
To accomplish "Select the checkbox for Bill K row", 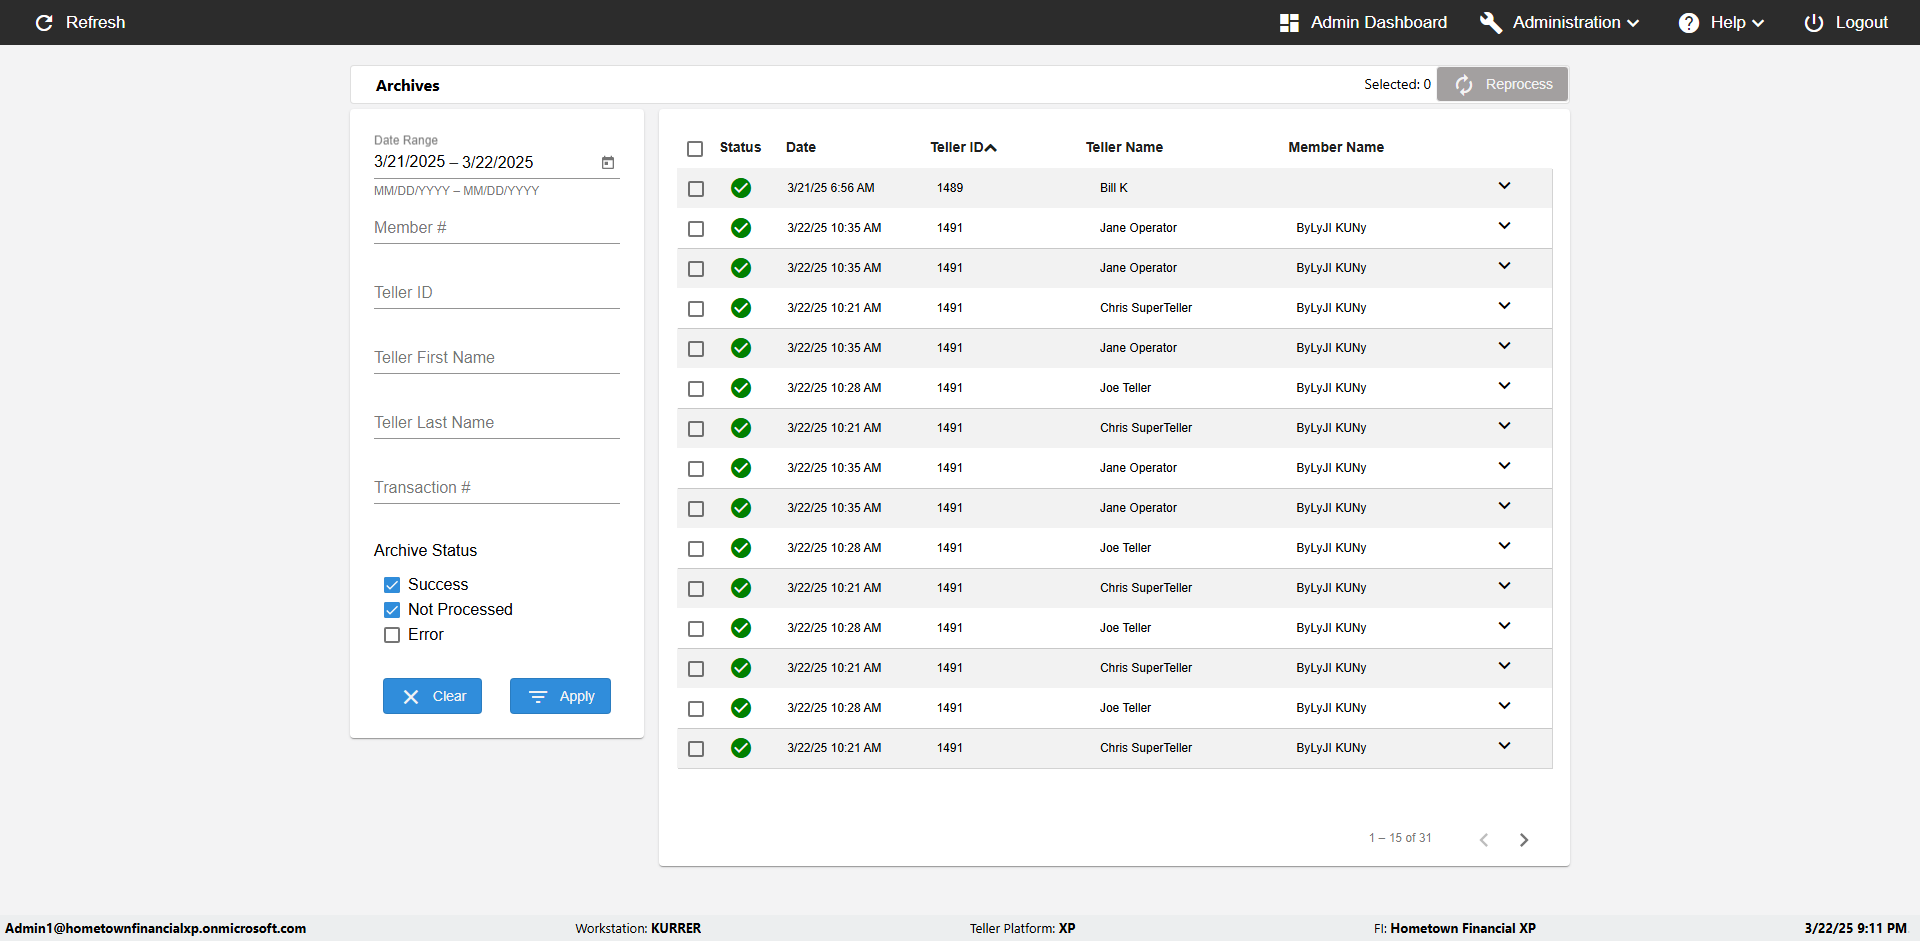I will 696,189.
